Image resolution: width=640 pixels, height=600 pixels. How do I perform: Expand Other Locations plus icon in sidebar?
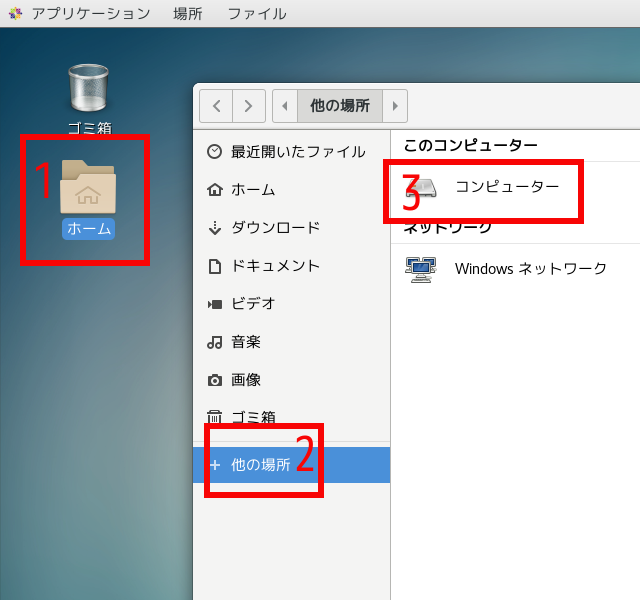click(x=214, y=465)
